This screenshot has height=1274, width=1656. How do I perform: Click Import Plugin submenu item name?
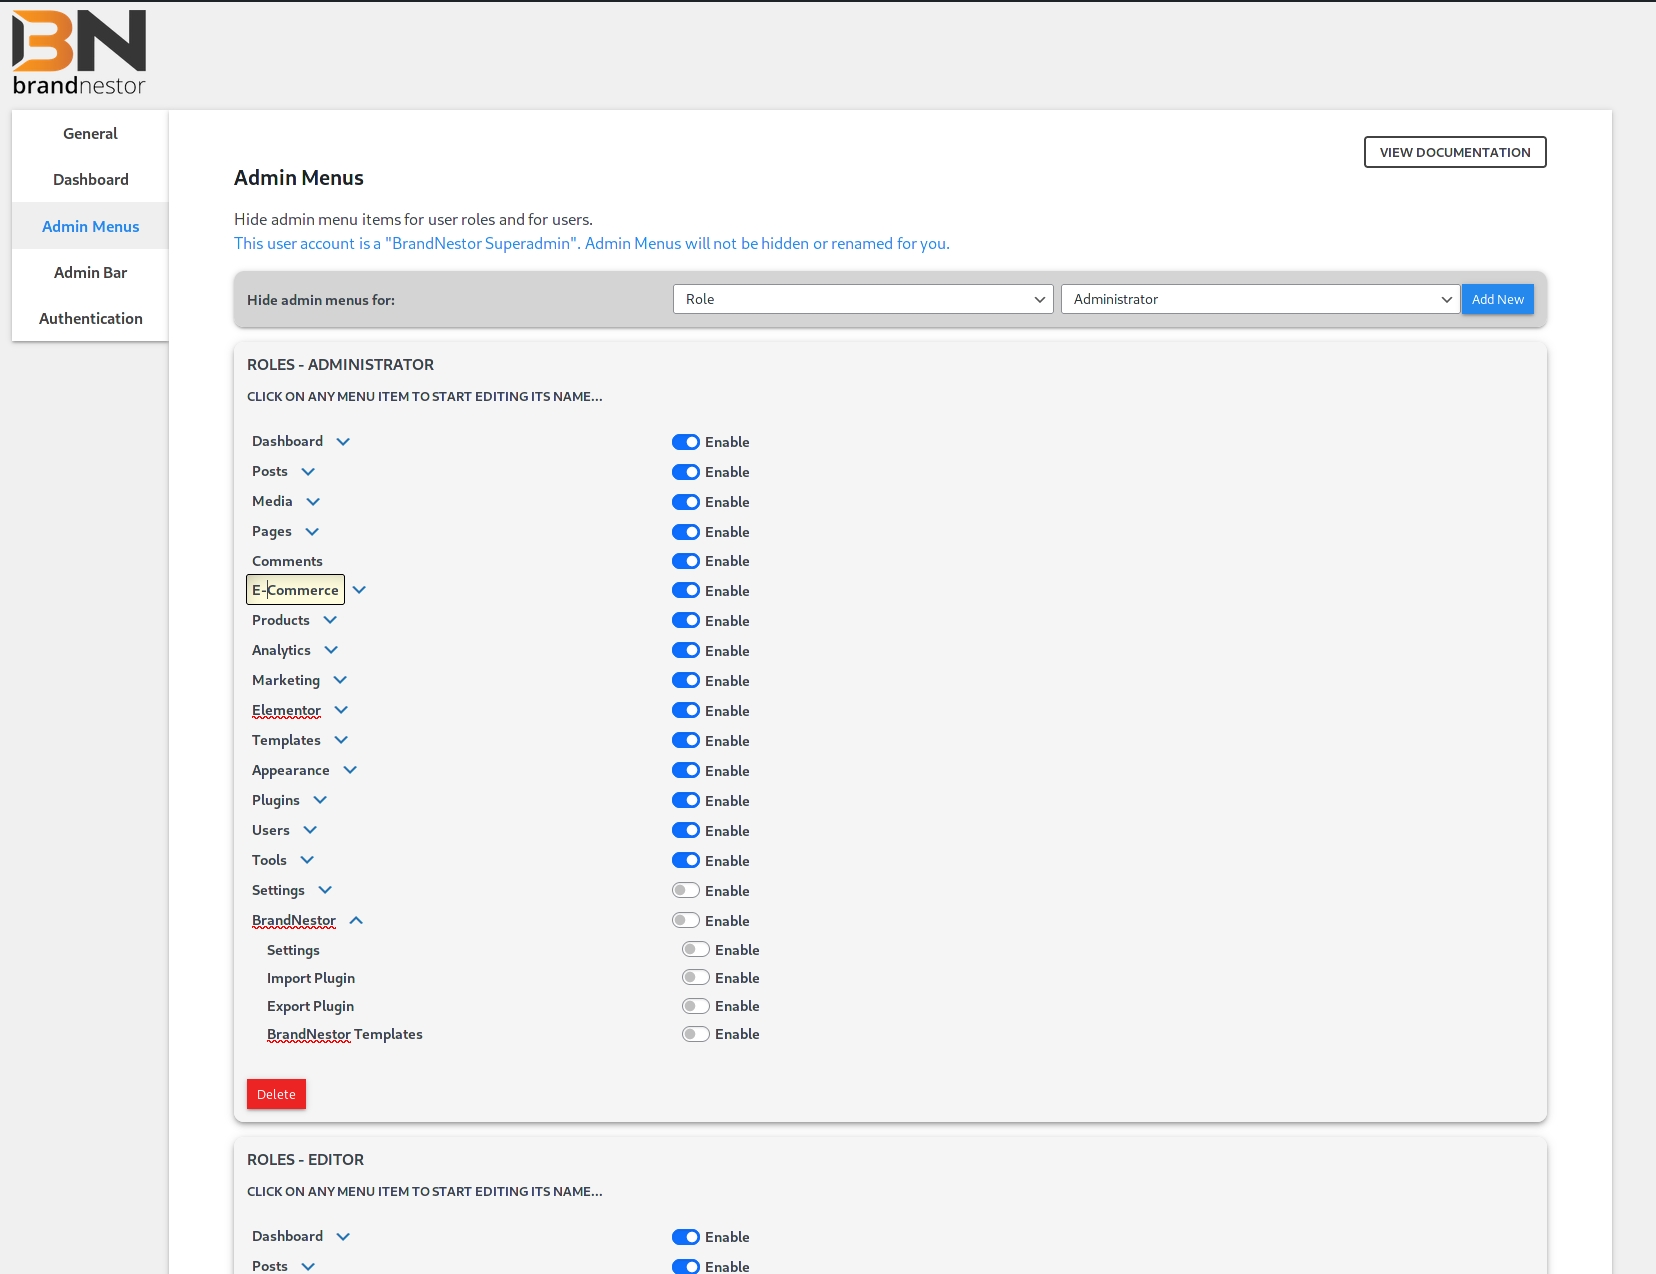pos(311,978)
